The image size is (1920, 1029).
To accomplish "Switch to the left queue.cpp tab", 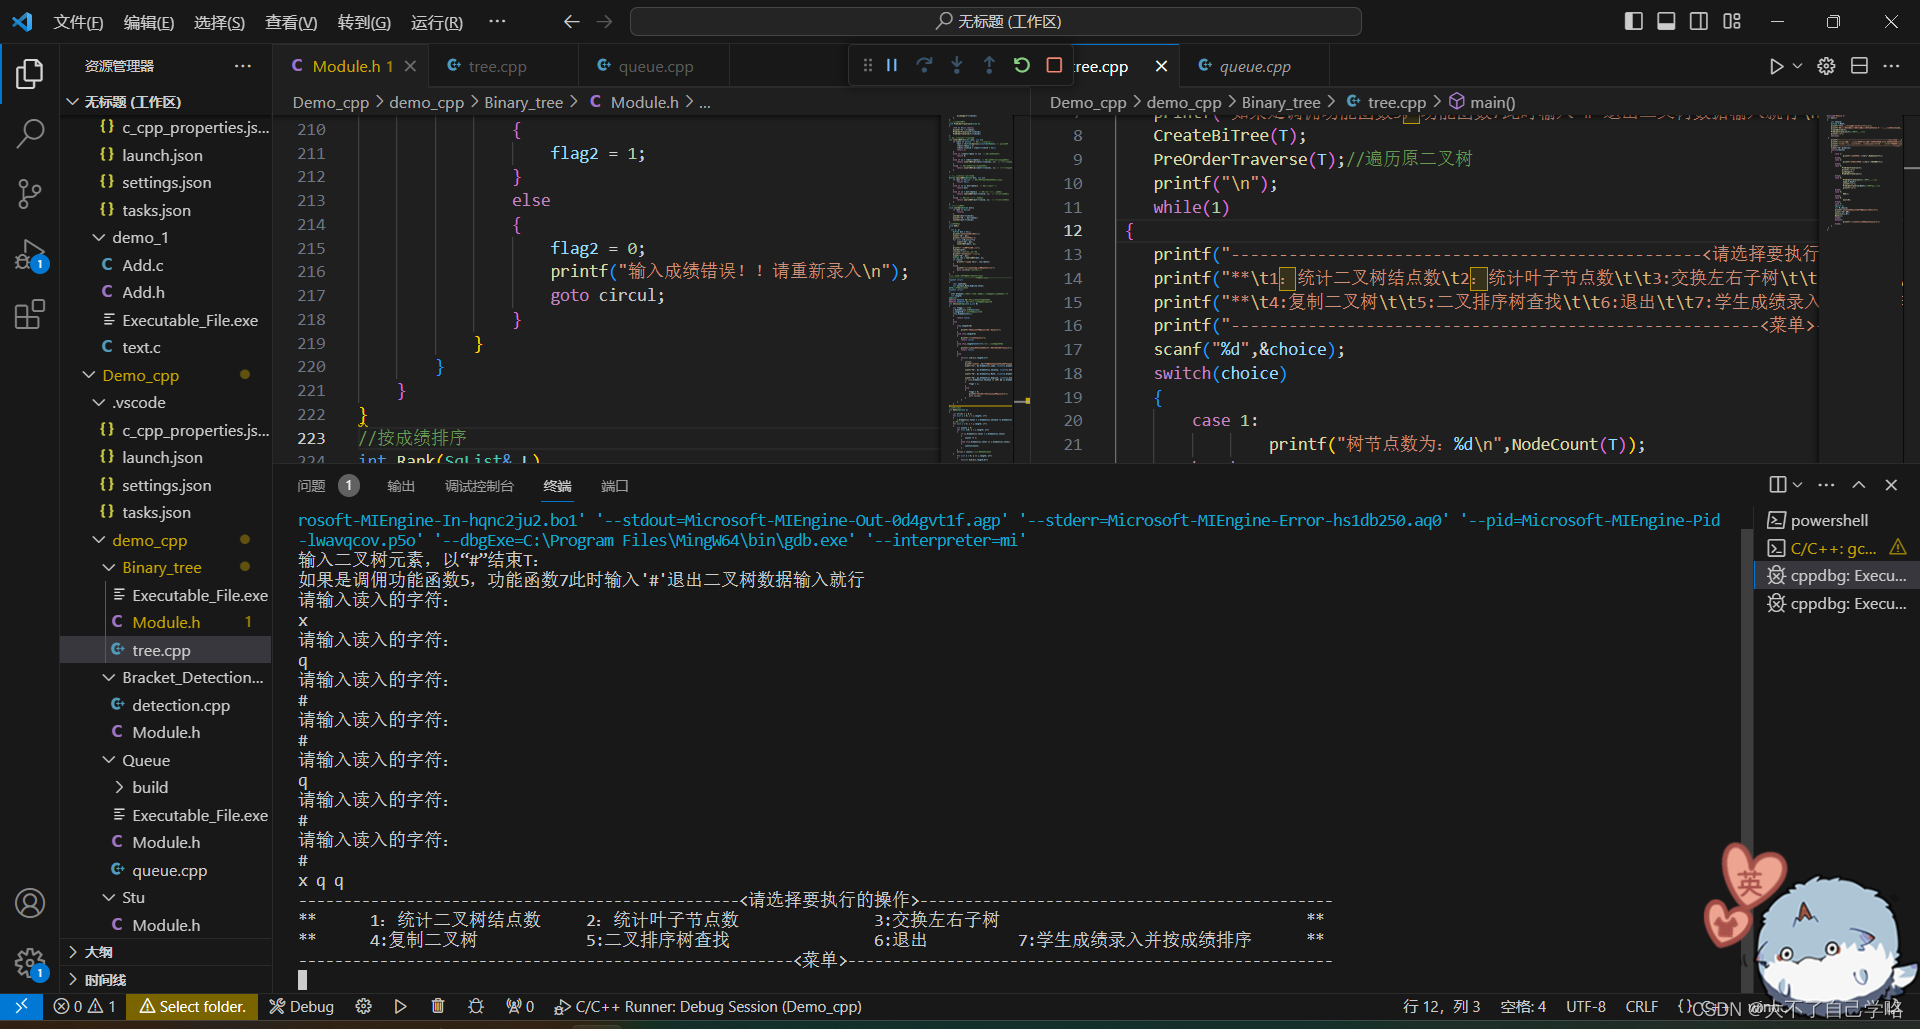I will pyautogui.click(x=655, y=66).
